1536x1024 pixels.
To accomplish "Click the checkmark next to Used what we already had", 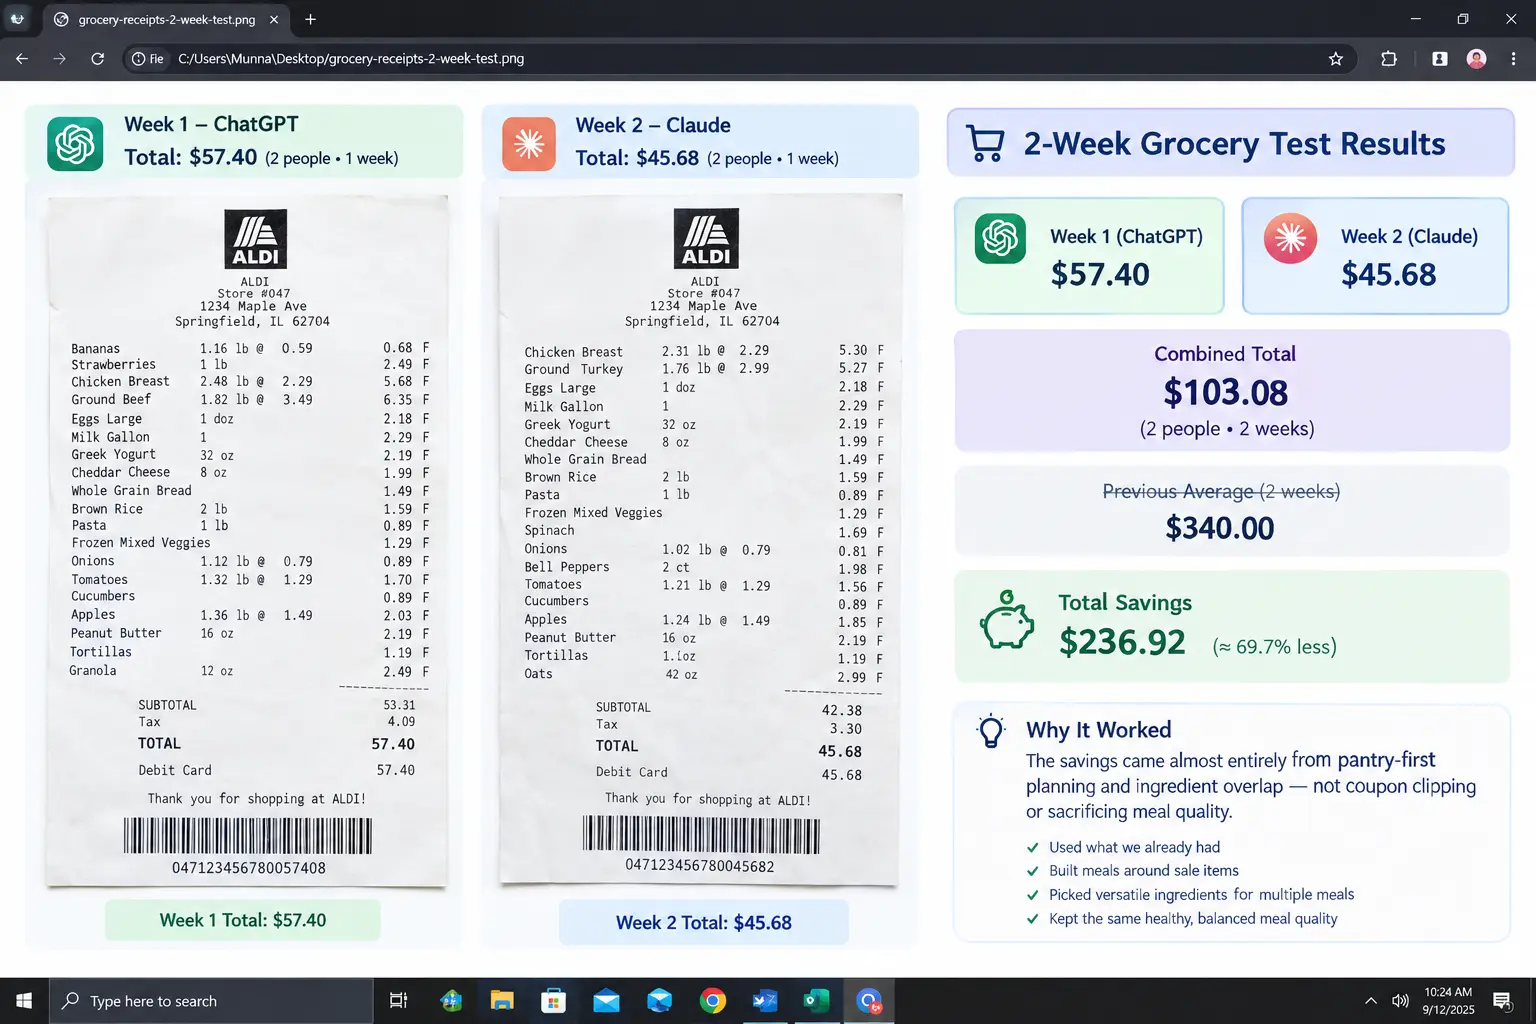I will pyautogui.click(x=1033, y=847).
